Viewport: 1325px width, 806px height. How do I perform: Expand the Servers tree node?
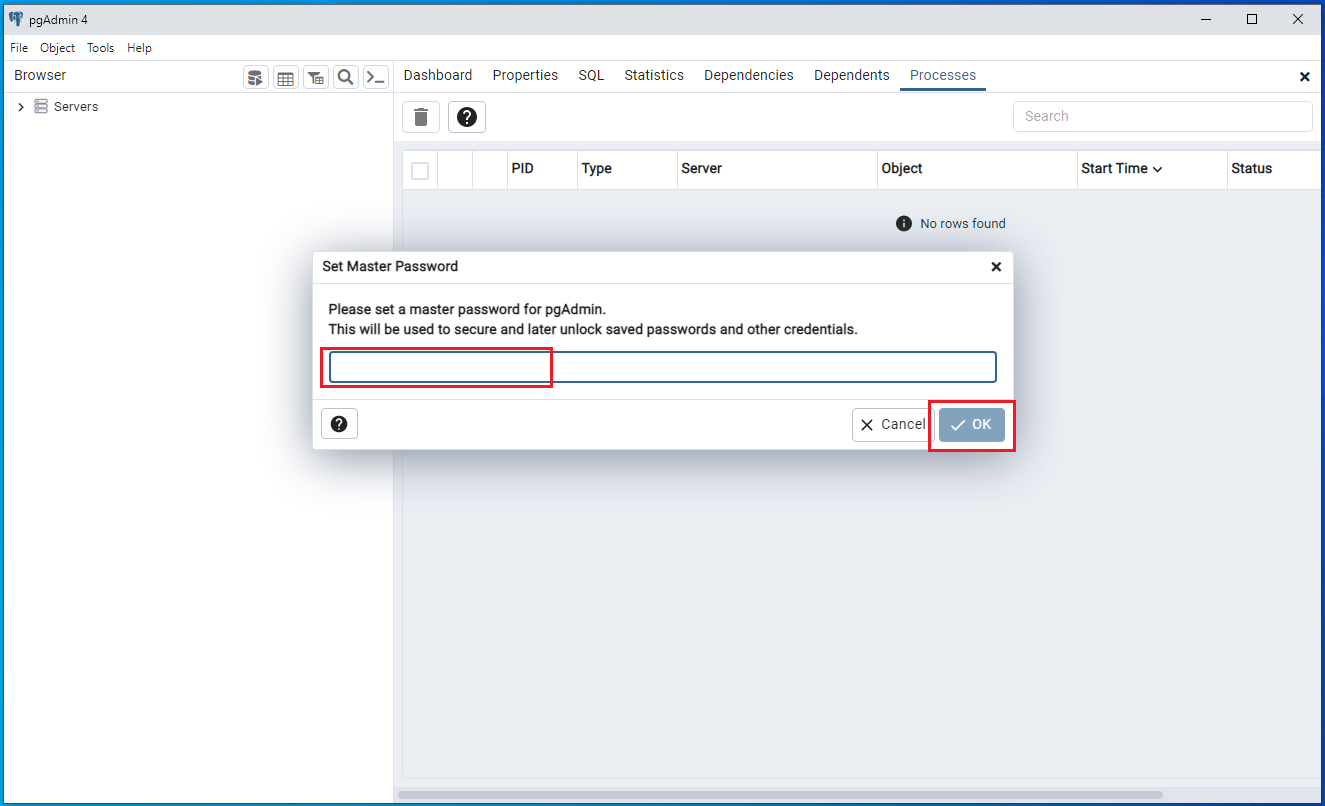(x=21, y=107)
